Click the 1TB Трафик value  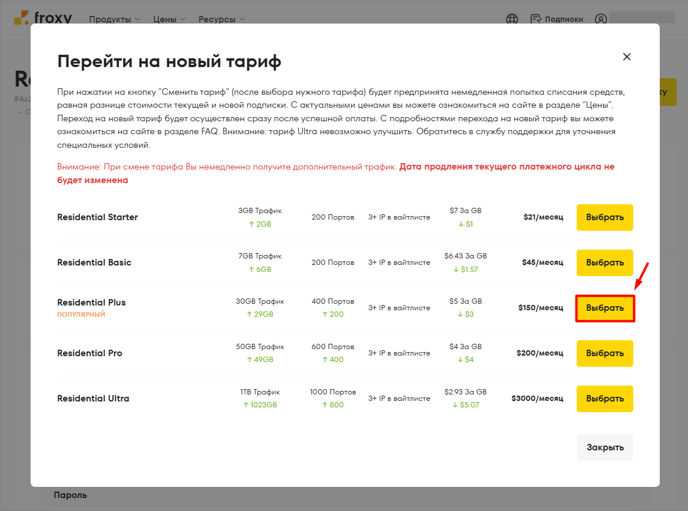click(x=260, y=392)
